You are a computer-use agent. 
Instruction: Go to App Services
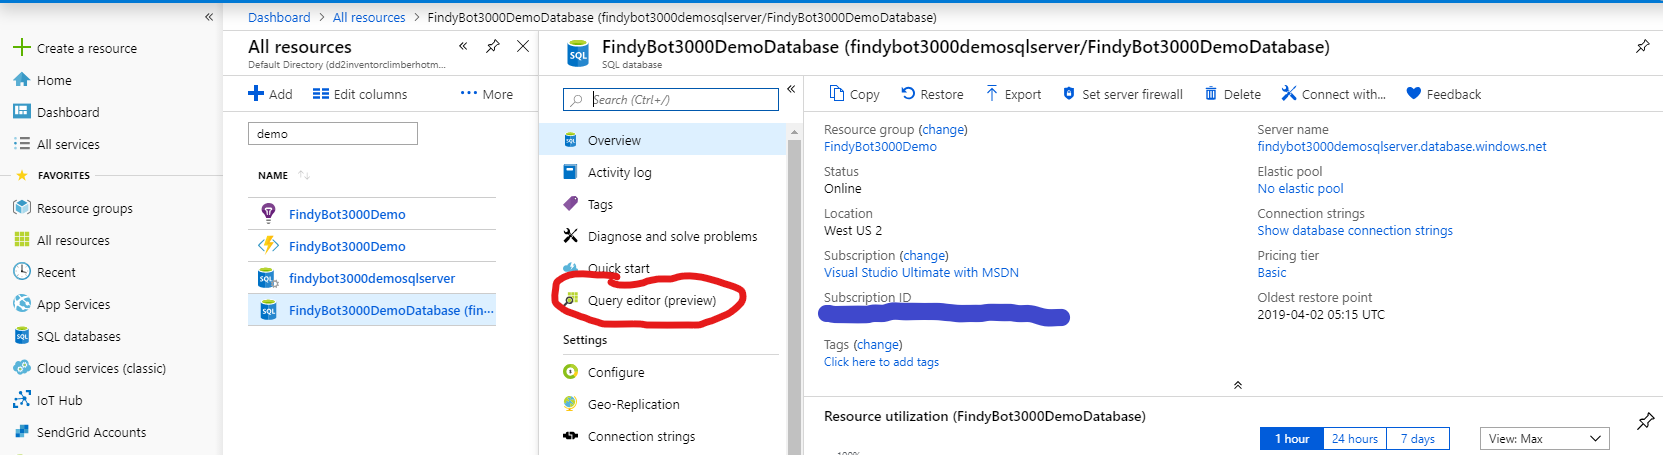point(73,304)
